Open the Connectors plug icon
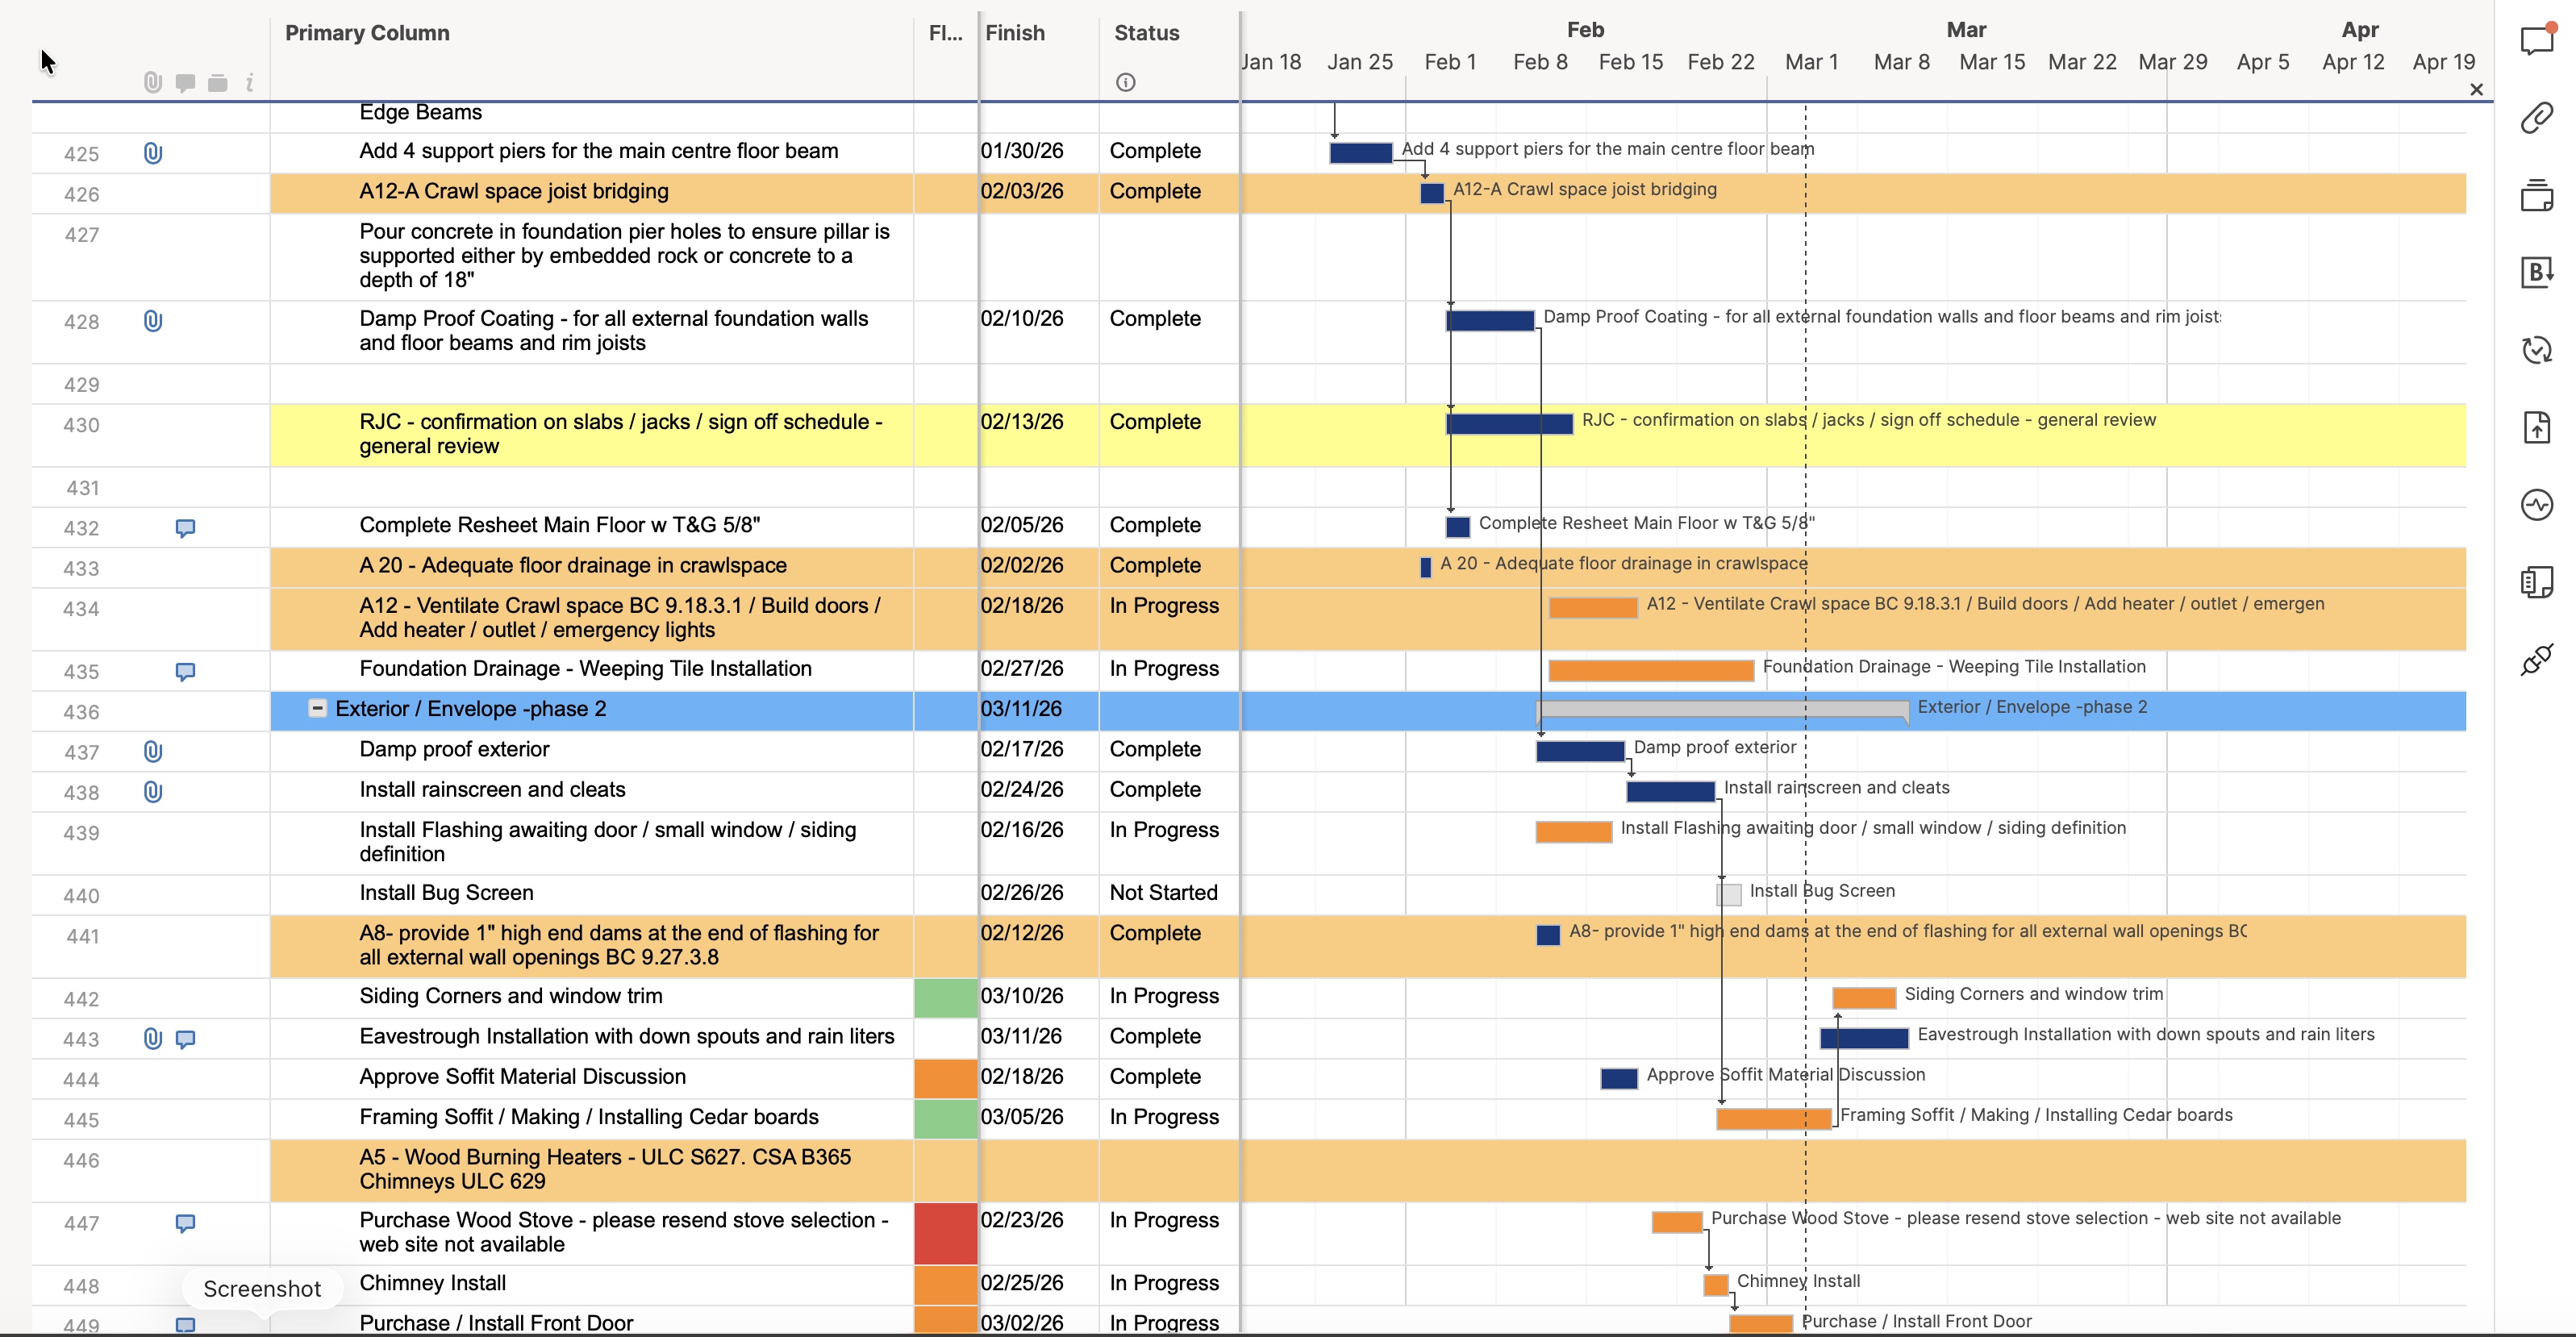This screenshot has width=2576, height=1337. 2537,660
